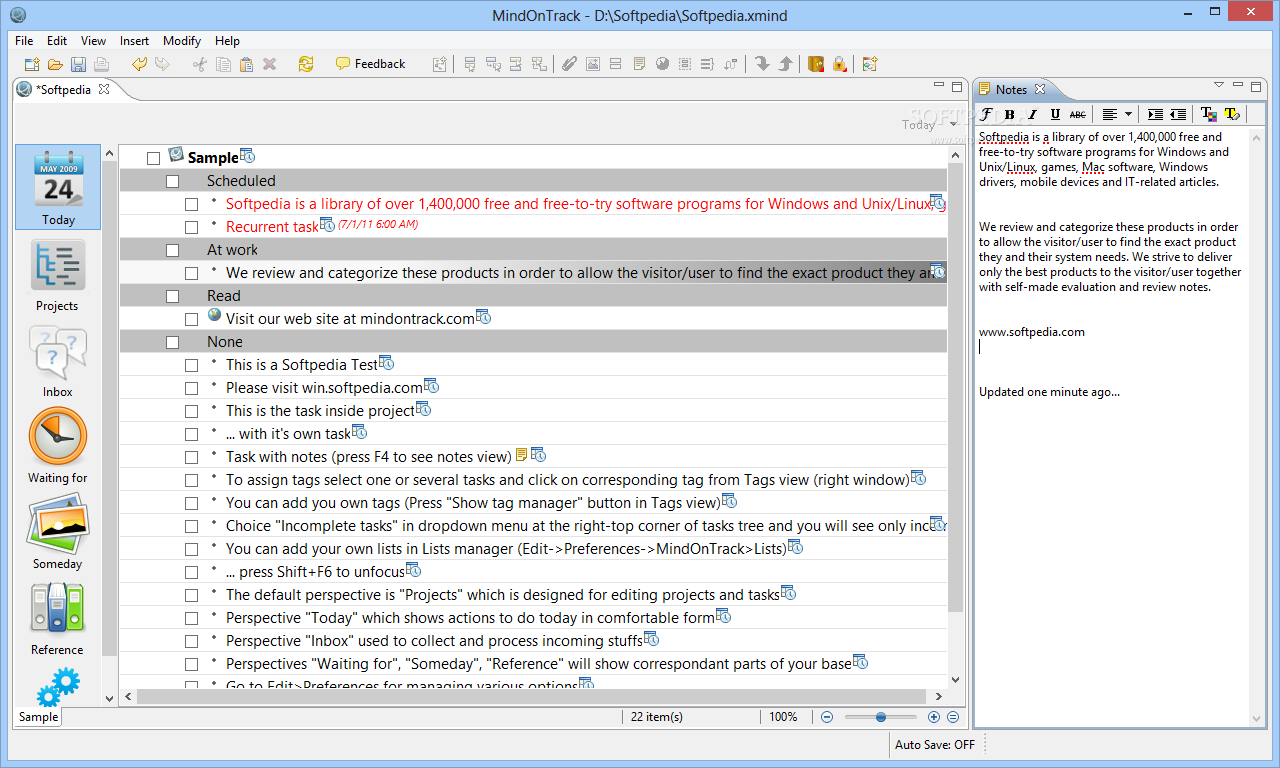Select the *Softpedia editor tab
This screenshot has width=1280, height=768.
[63, 90]
